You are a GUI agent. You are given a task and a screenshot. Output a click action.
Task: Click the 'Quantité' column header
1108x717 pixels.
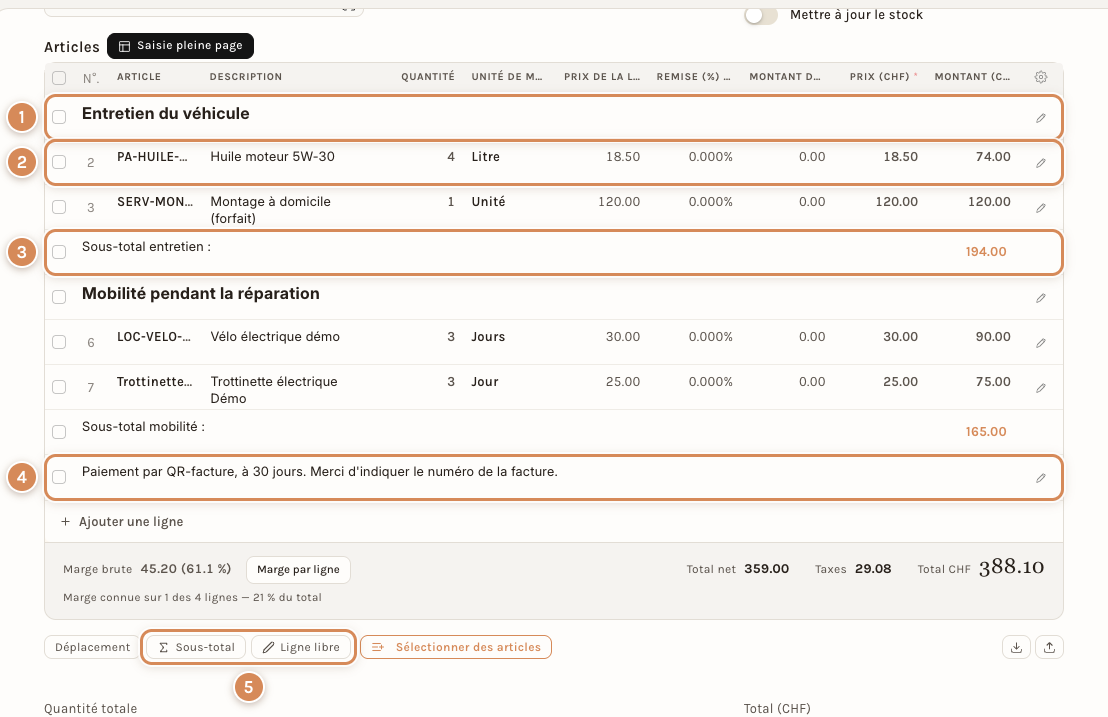coord(428,76)
